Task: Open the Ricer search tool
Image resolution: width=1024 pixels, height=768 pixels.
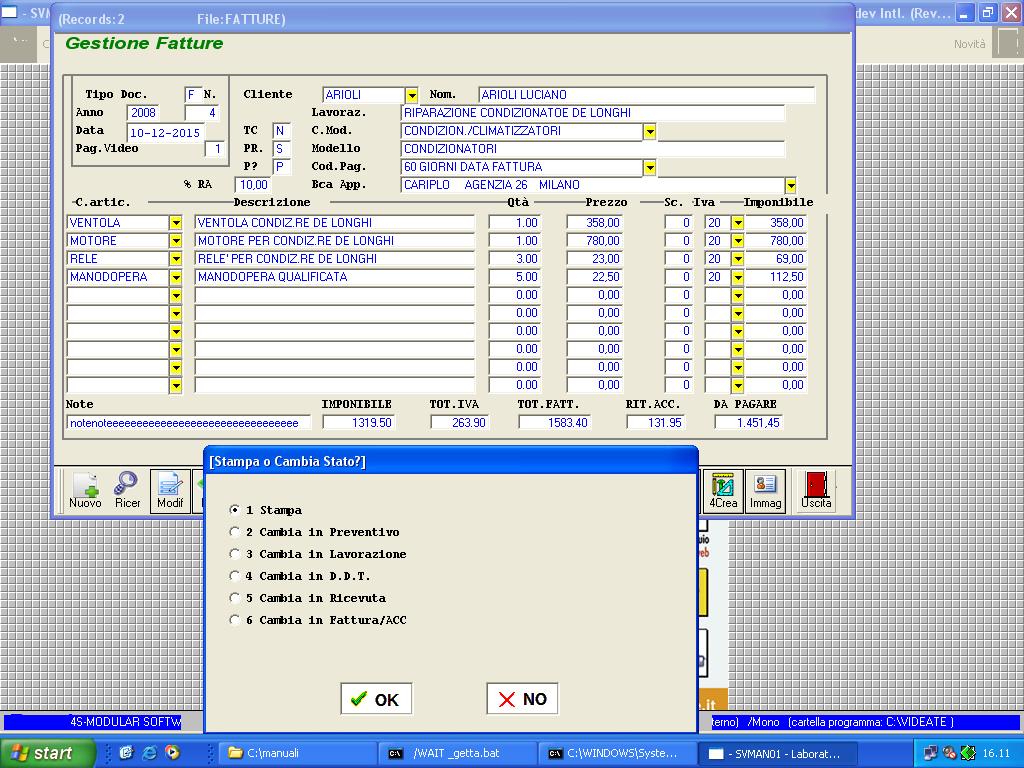Action: pos(127,490)
